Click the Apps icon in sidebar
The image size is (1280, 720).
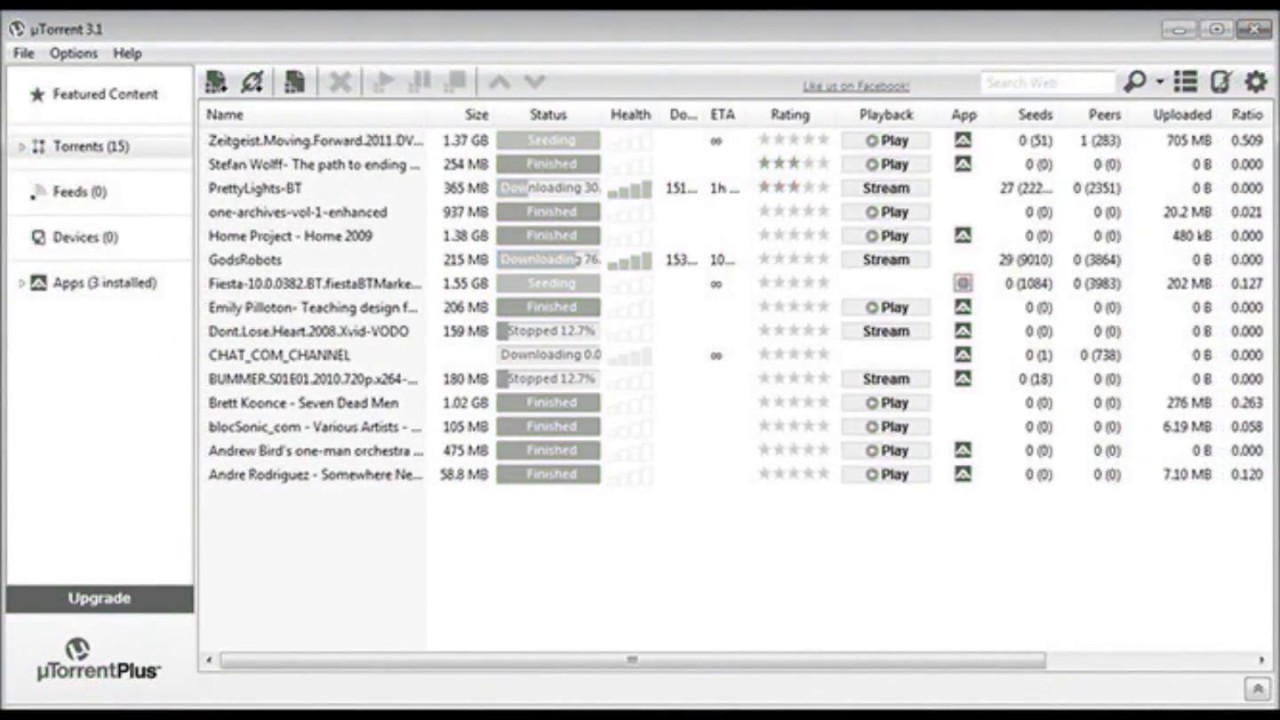[x=38, y=283]
